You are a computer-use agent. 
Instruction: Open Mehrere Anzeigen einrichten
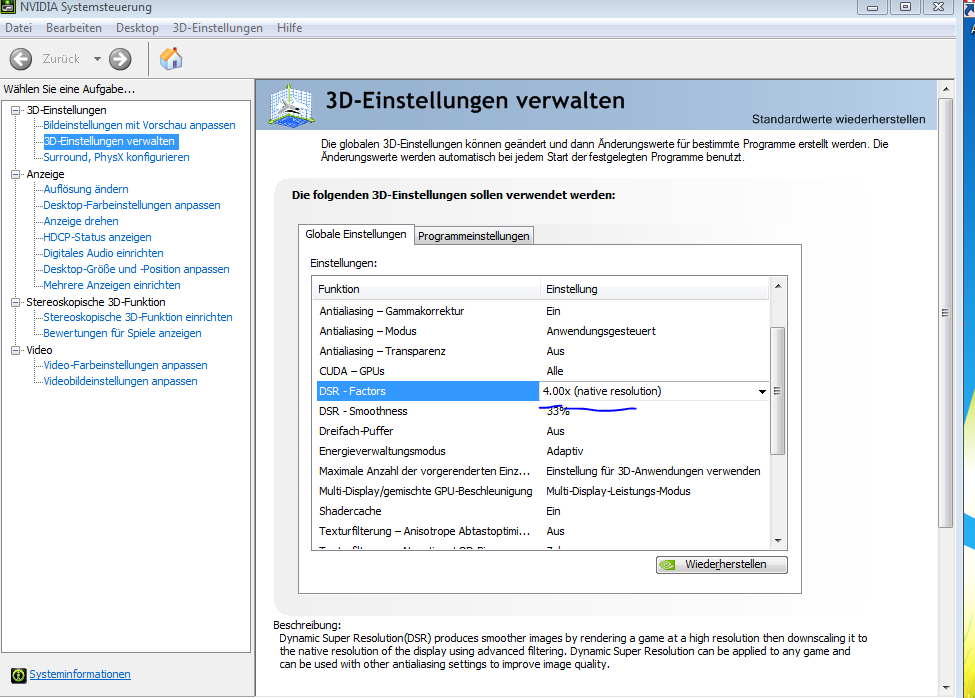112,285
